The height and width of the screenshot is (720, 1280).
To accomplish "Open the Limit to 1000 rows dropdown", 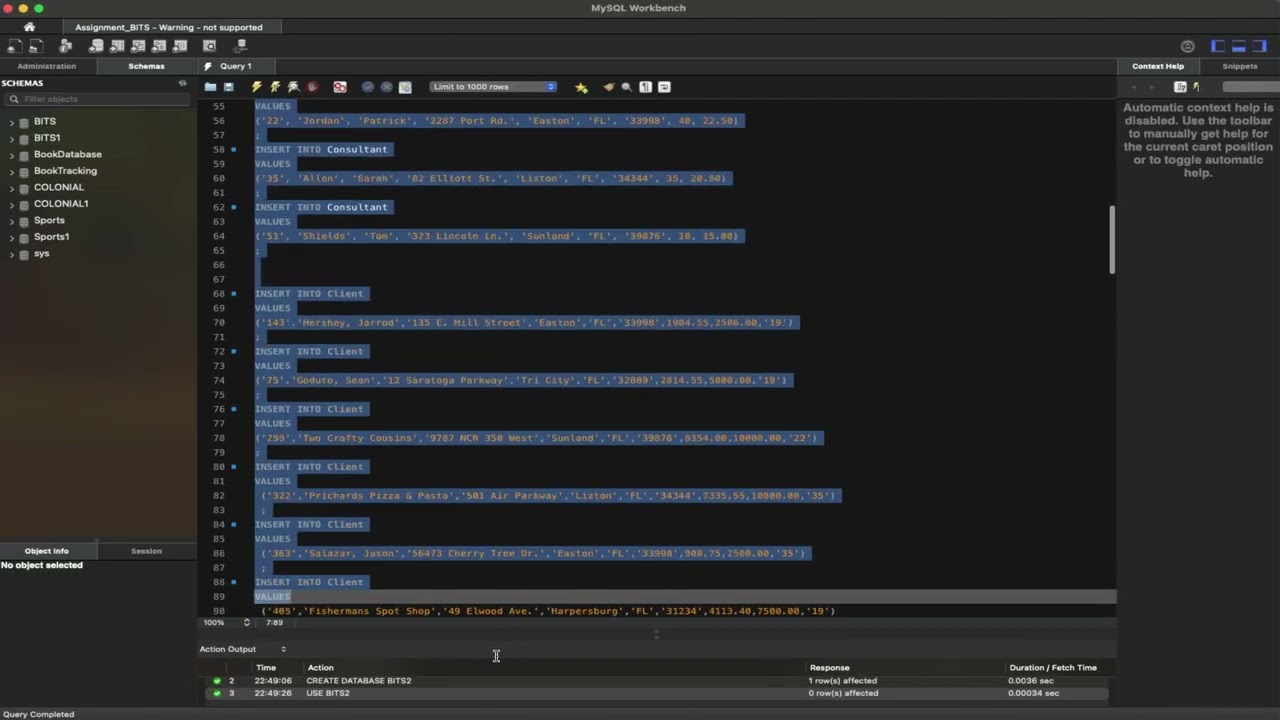I will click(493, 87).
